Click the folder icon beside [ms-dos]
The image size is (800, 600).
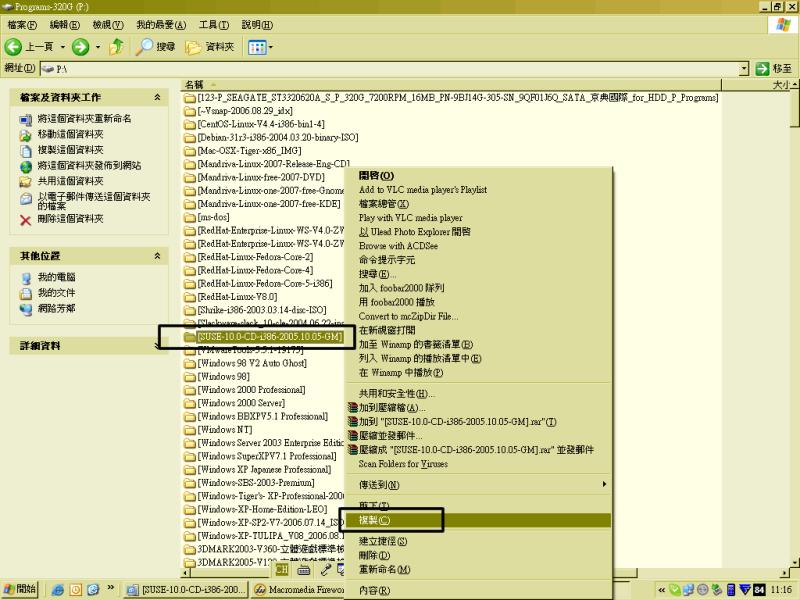tap(190, 217)
